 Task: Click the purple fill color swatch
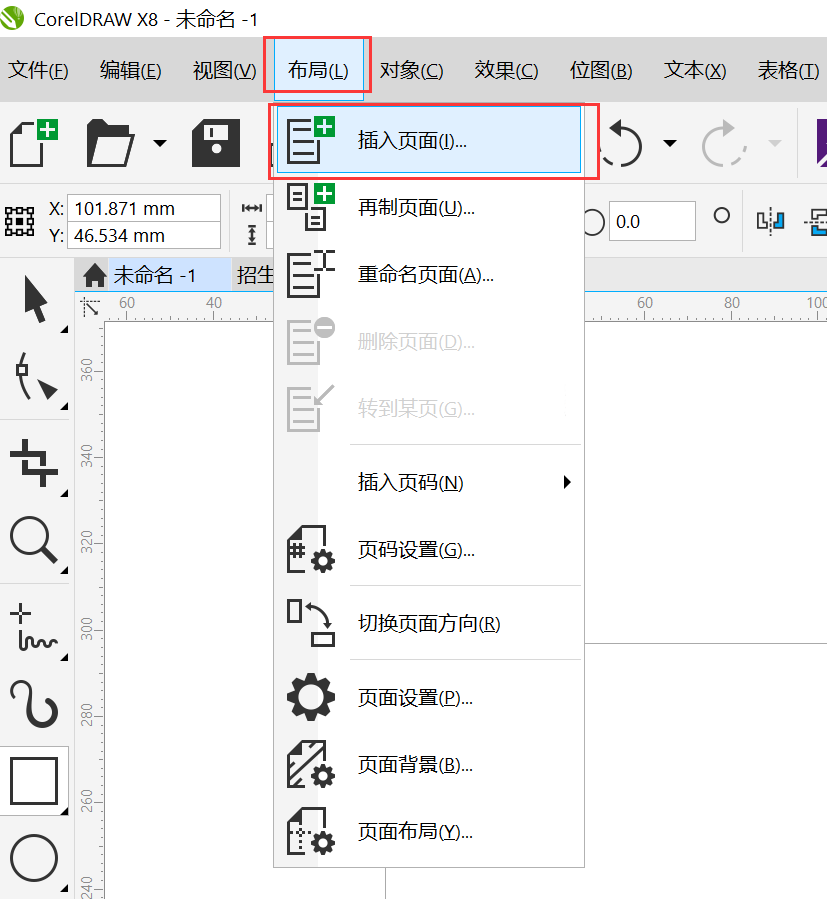pos(821,142)
